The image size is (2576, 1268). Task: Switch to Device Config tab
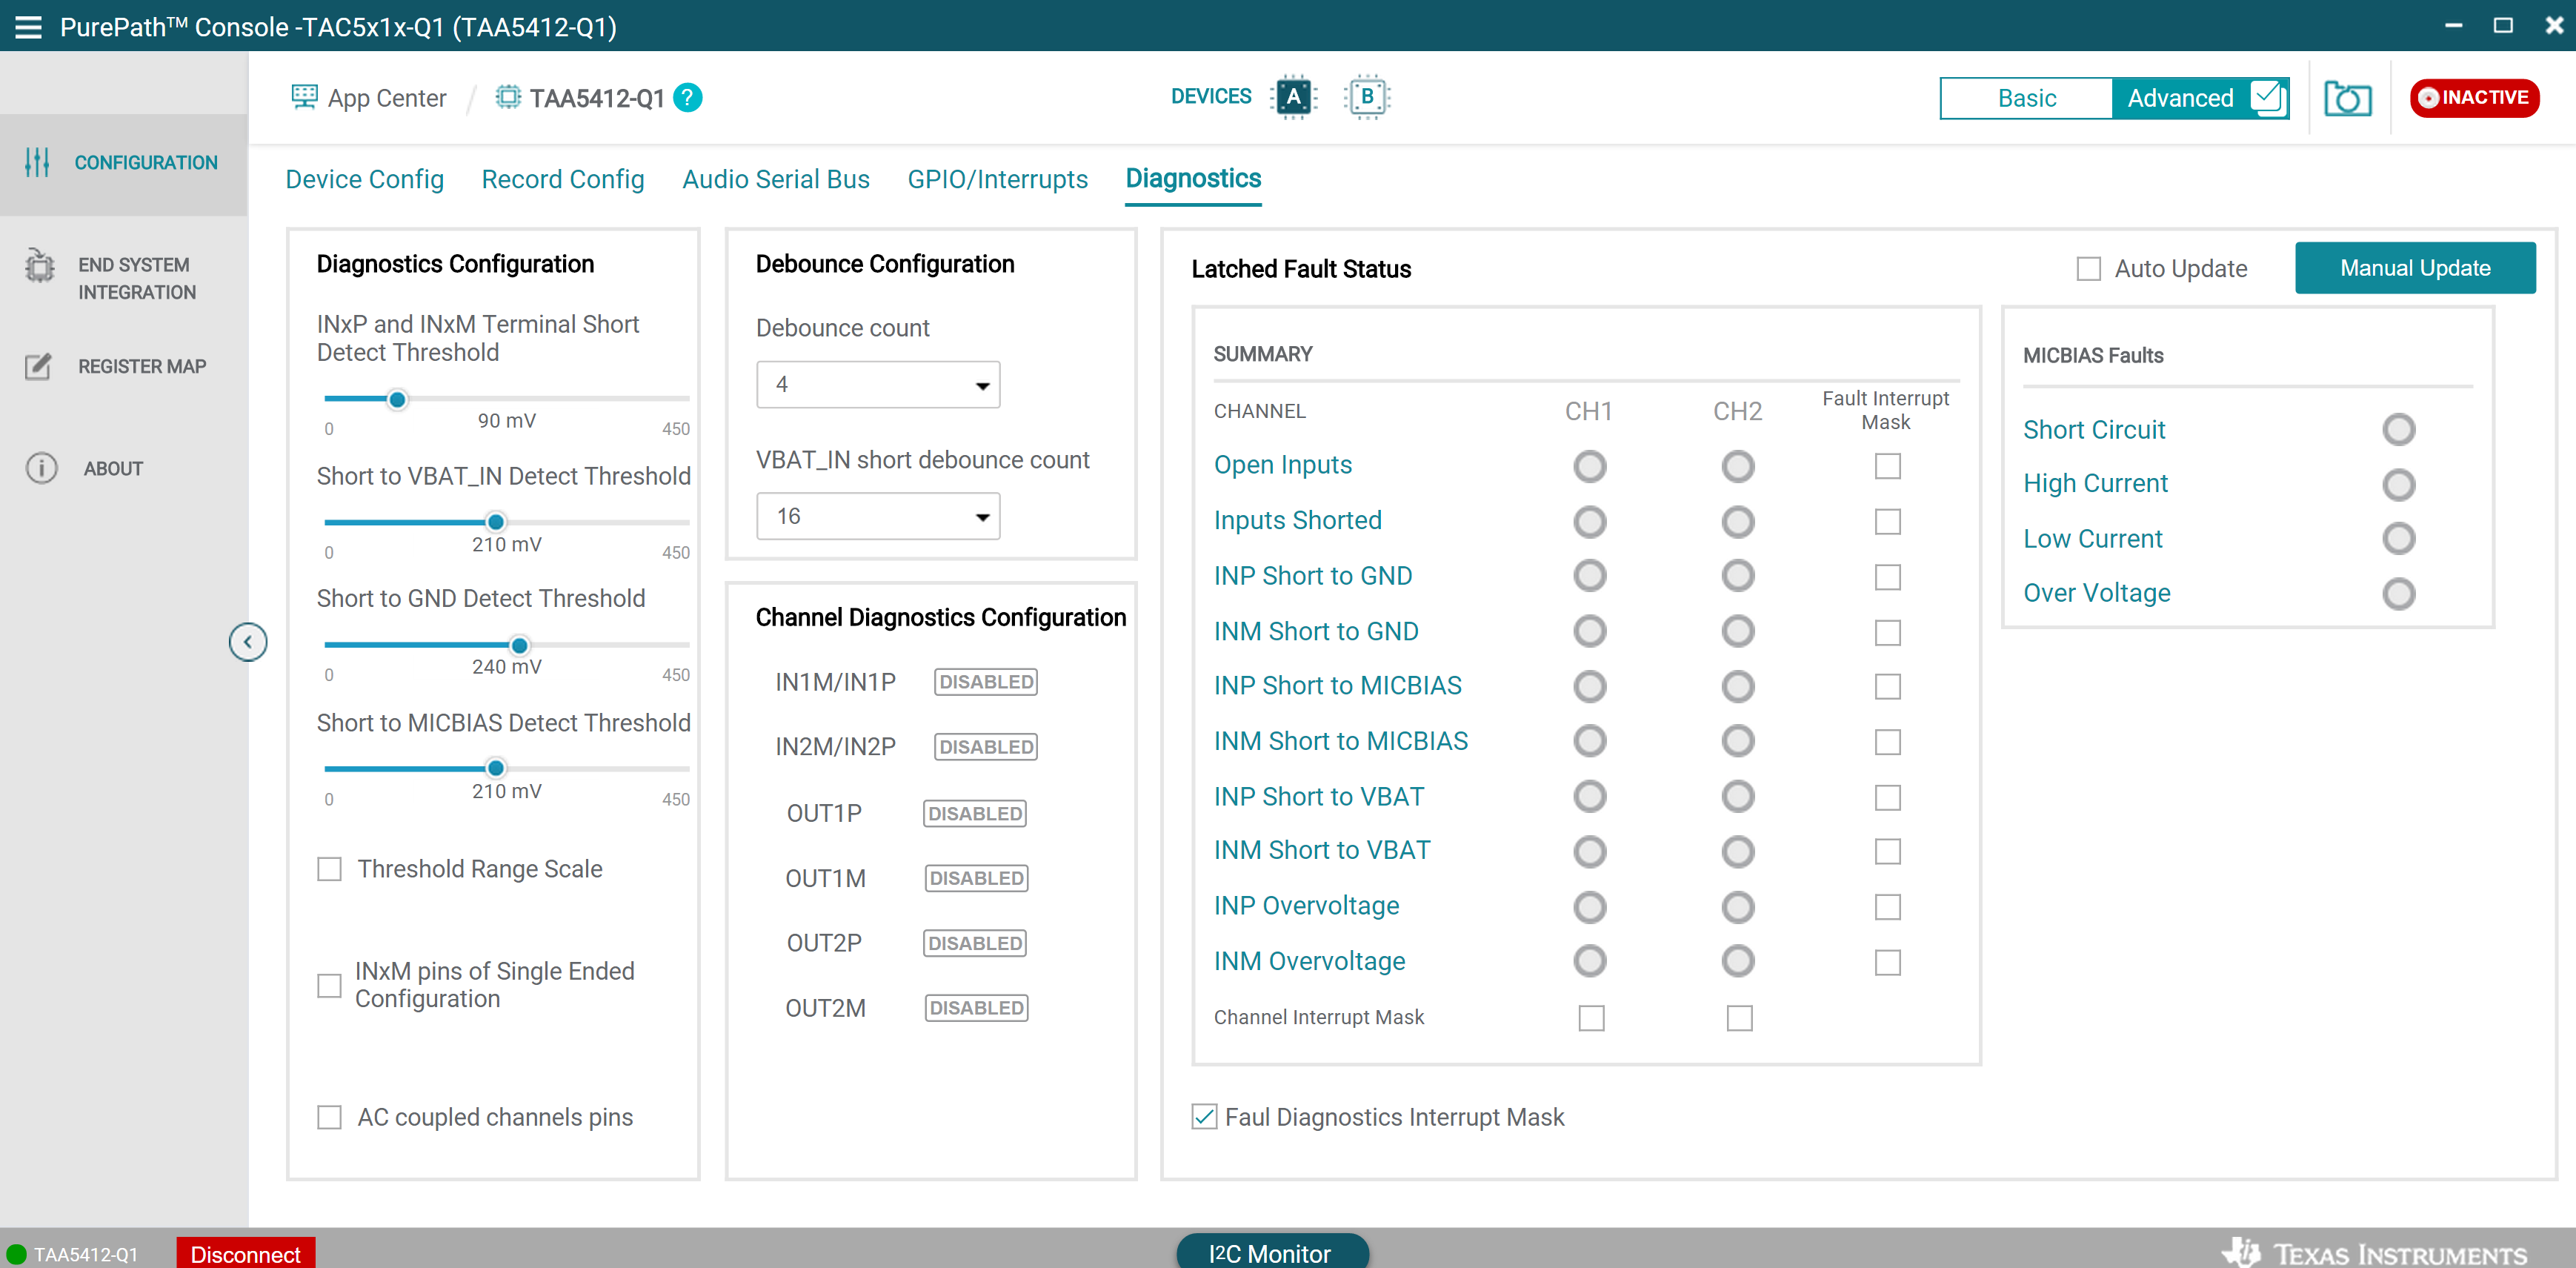coord(364,179)
